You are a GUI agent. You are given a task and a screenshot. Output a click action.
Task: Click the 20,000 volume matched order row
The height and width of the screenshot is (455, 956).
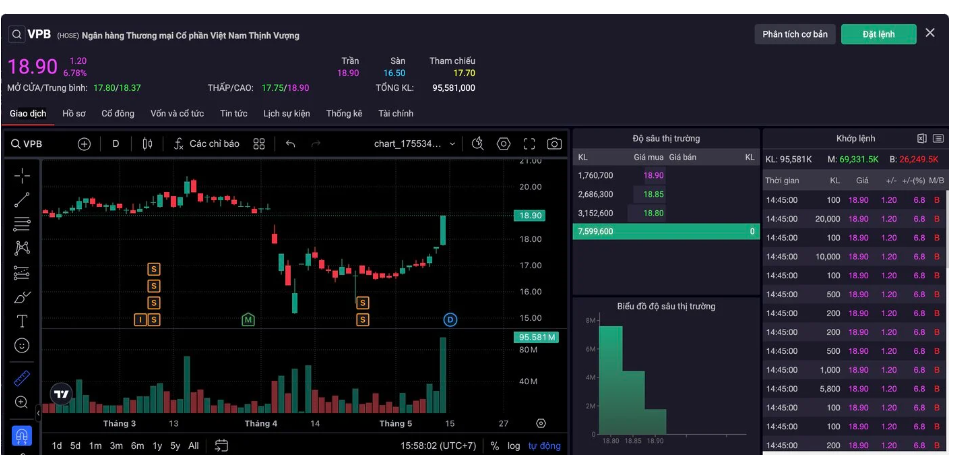point(854,219)
